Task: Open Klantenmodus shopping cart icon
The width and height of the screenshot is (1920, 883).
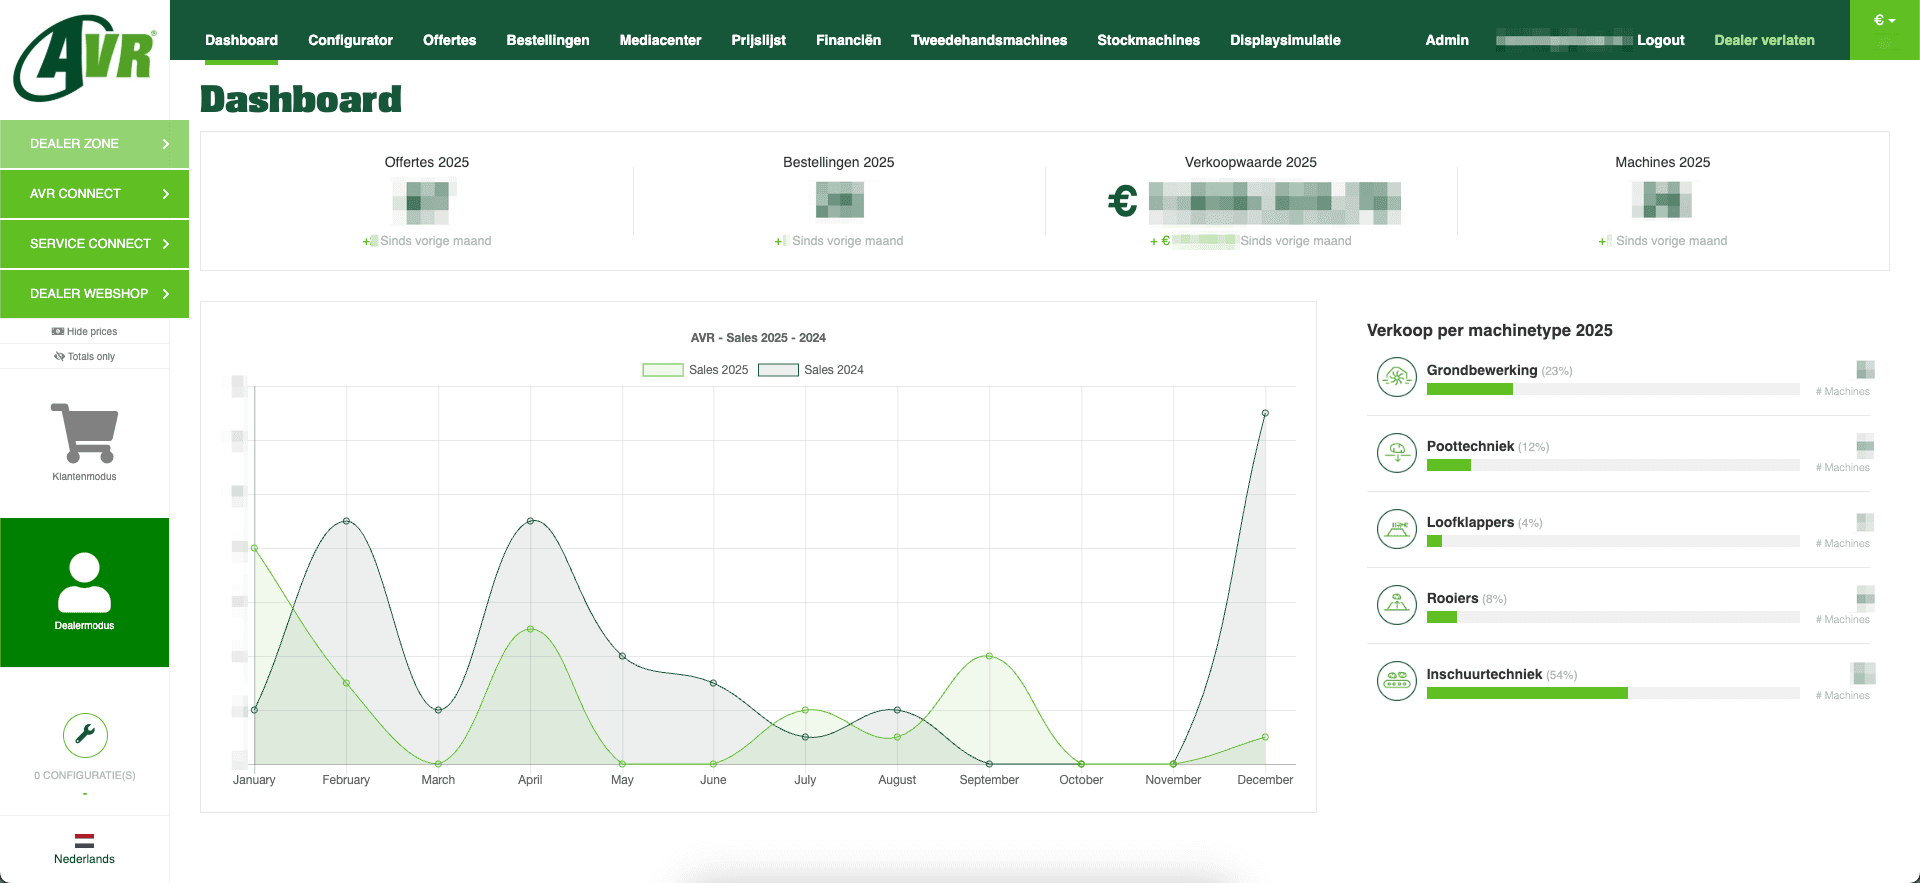Action: (x=84, y=433)
